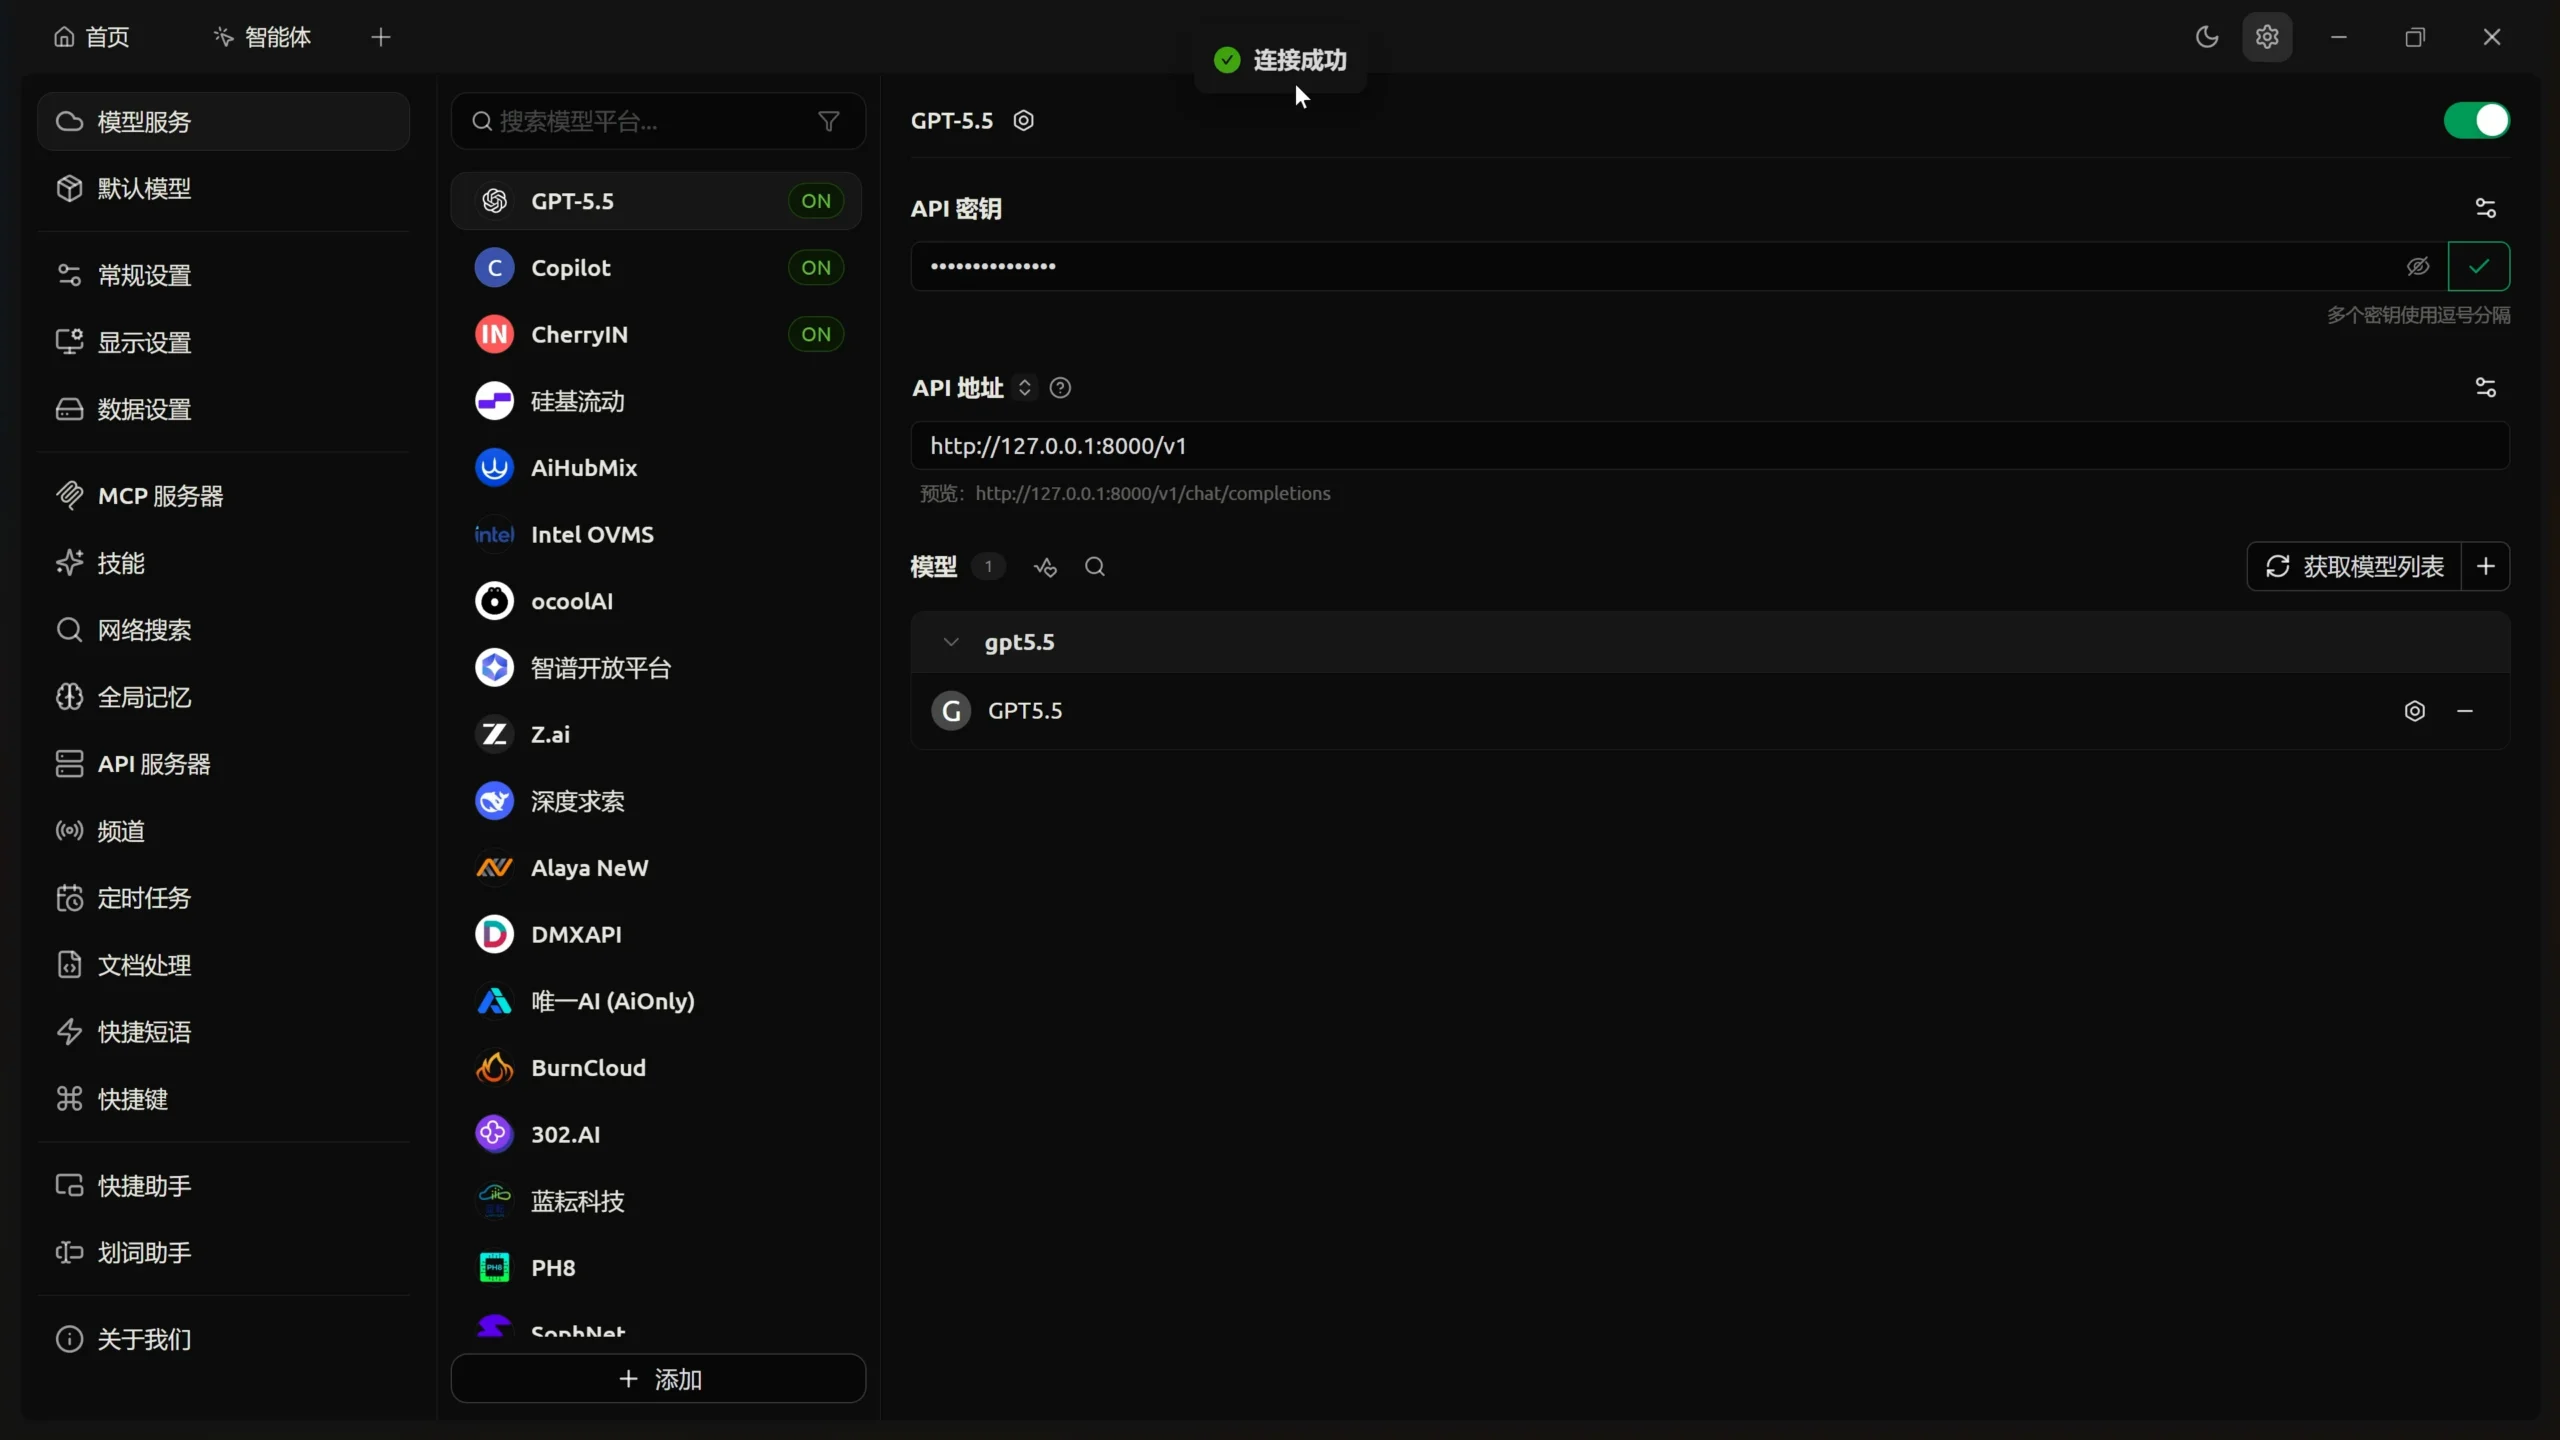
Task: Select 蓝耘科技 provider
Action: (x=656, y=1201)
